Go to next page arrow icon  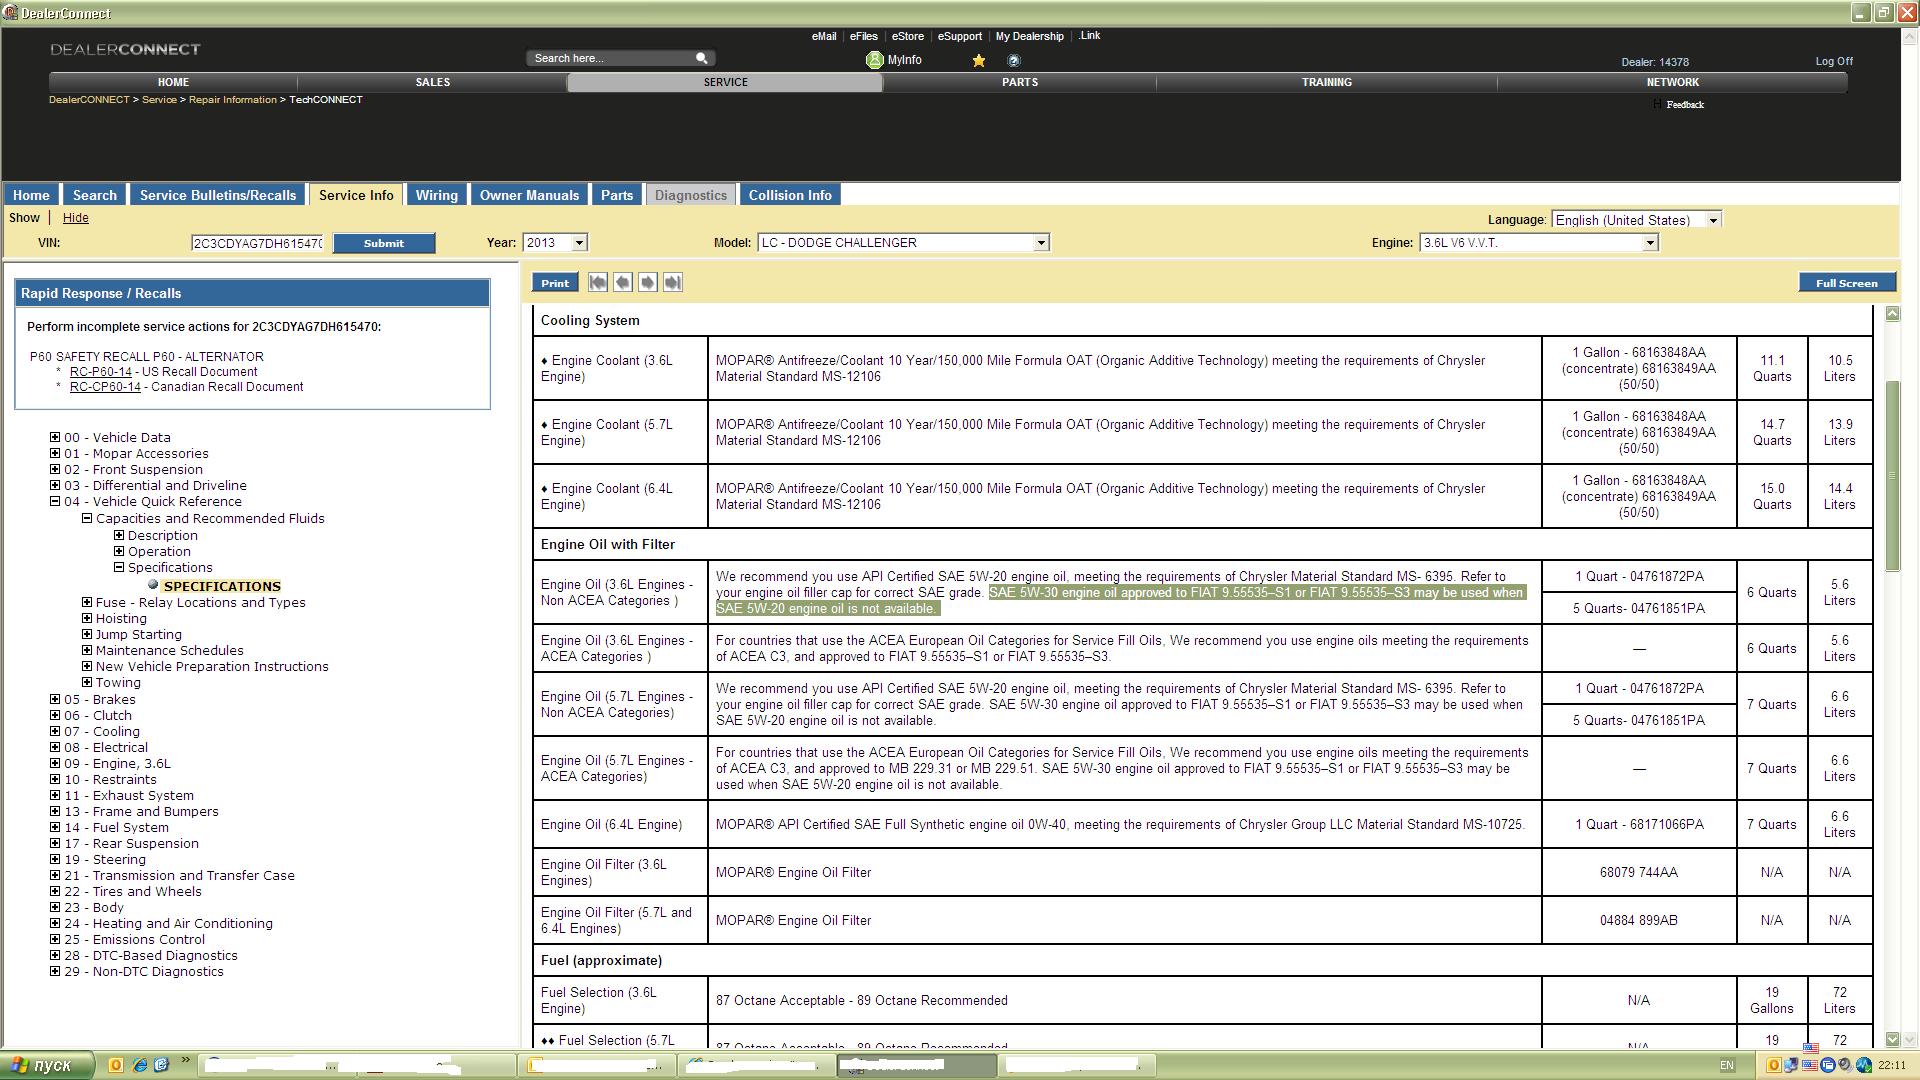pyautogui.click(x=648, y=283)
